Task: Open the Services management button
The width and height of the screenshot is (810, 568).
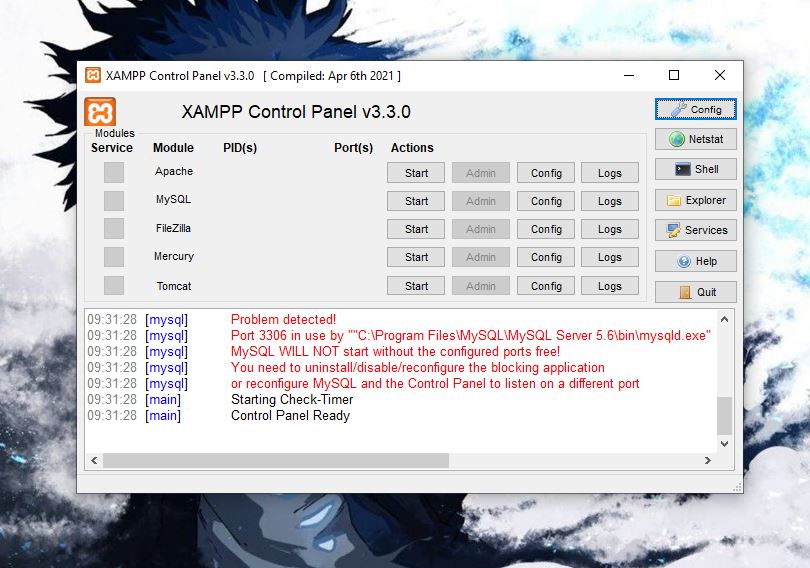Action: (696, 230)
